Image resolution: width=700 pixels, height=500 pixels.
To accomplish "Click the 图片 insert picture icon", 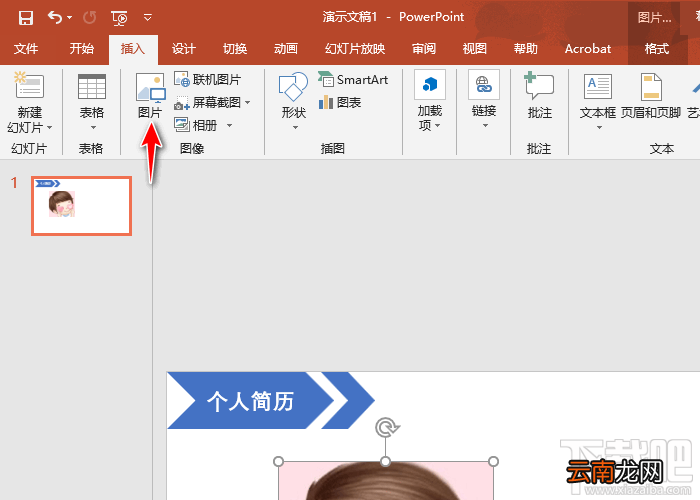I will click(150, 88).
